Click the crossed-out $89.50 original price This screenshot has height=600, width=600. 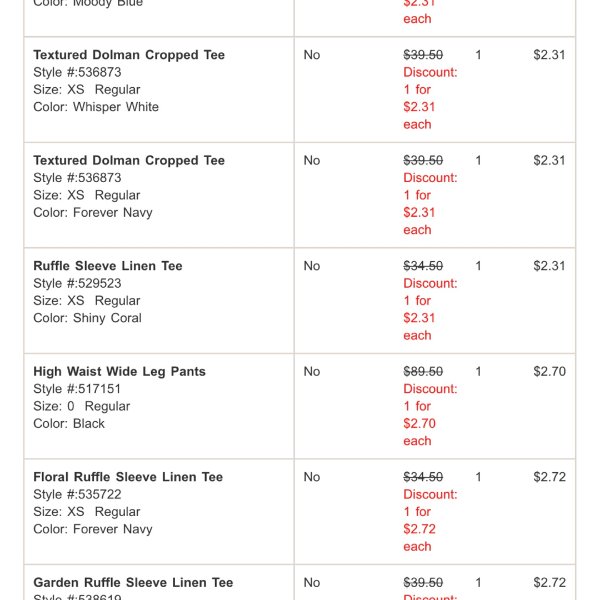click(x=423, y=371)
